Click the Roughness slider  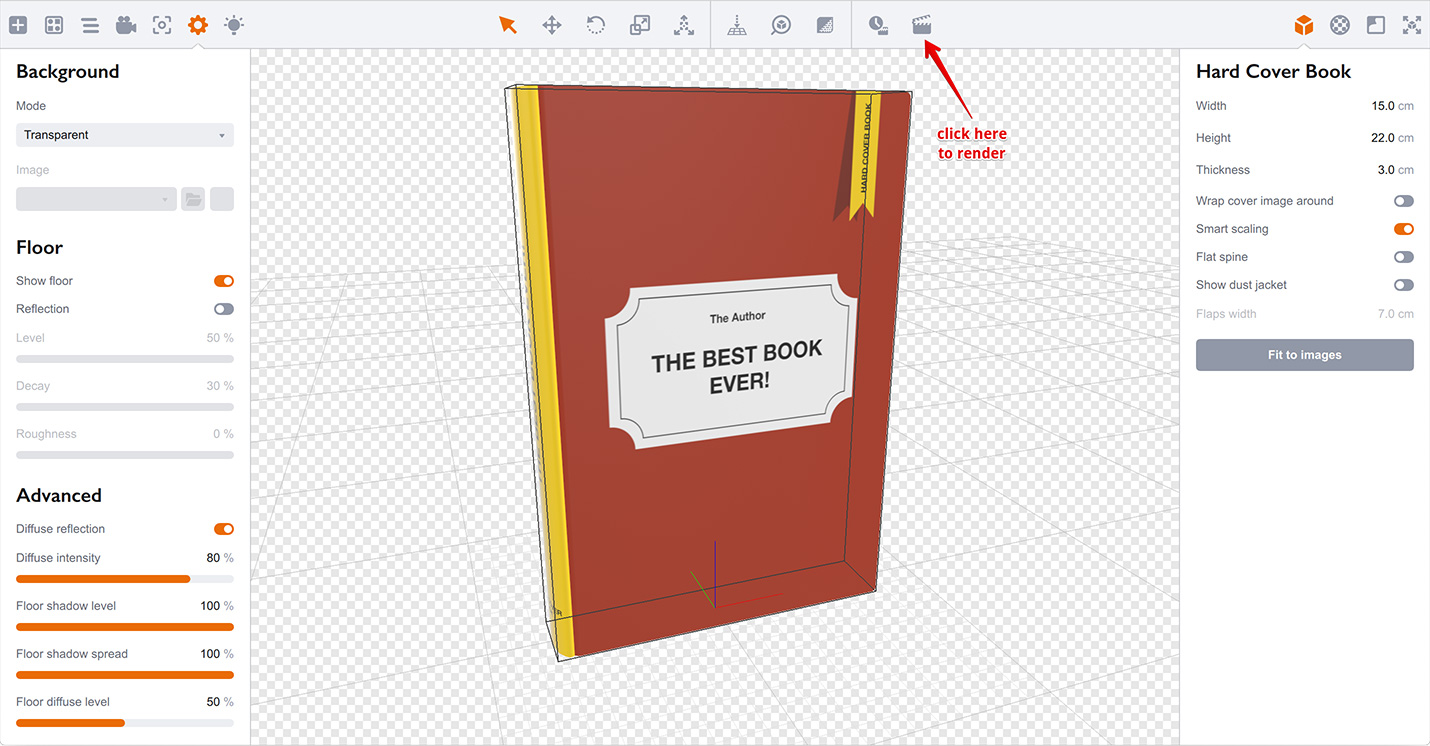coord(125,455)
